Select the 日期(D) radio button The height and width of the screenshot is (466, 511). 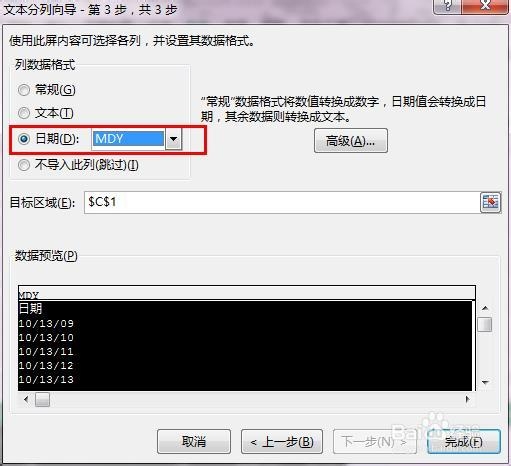point(24,139)
